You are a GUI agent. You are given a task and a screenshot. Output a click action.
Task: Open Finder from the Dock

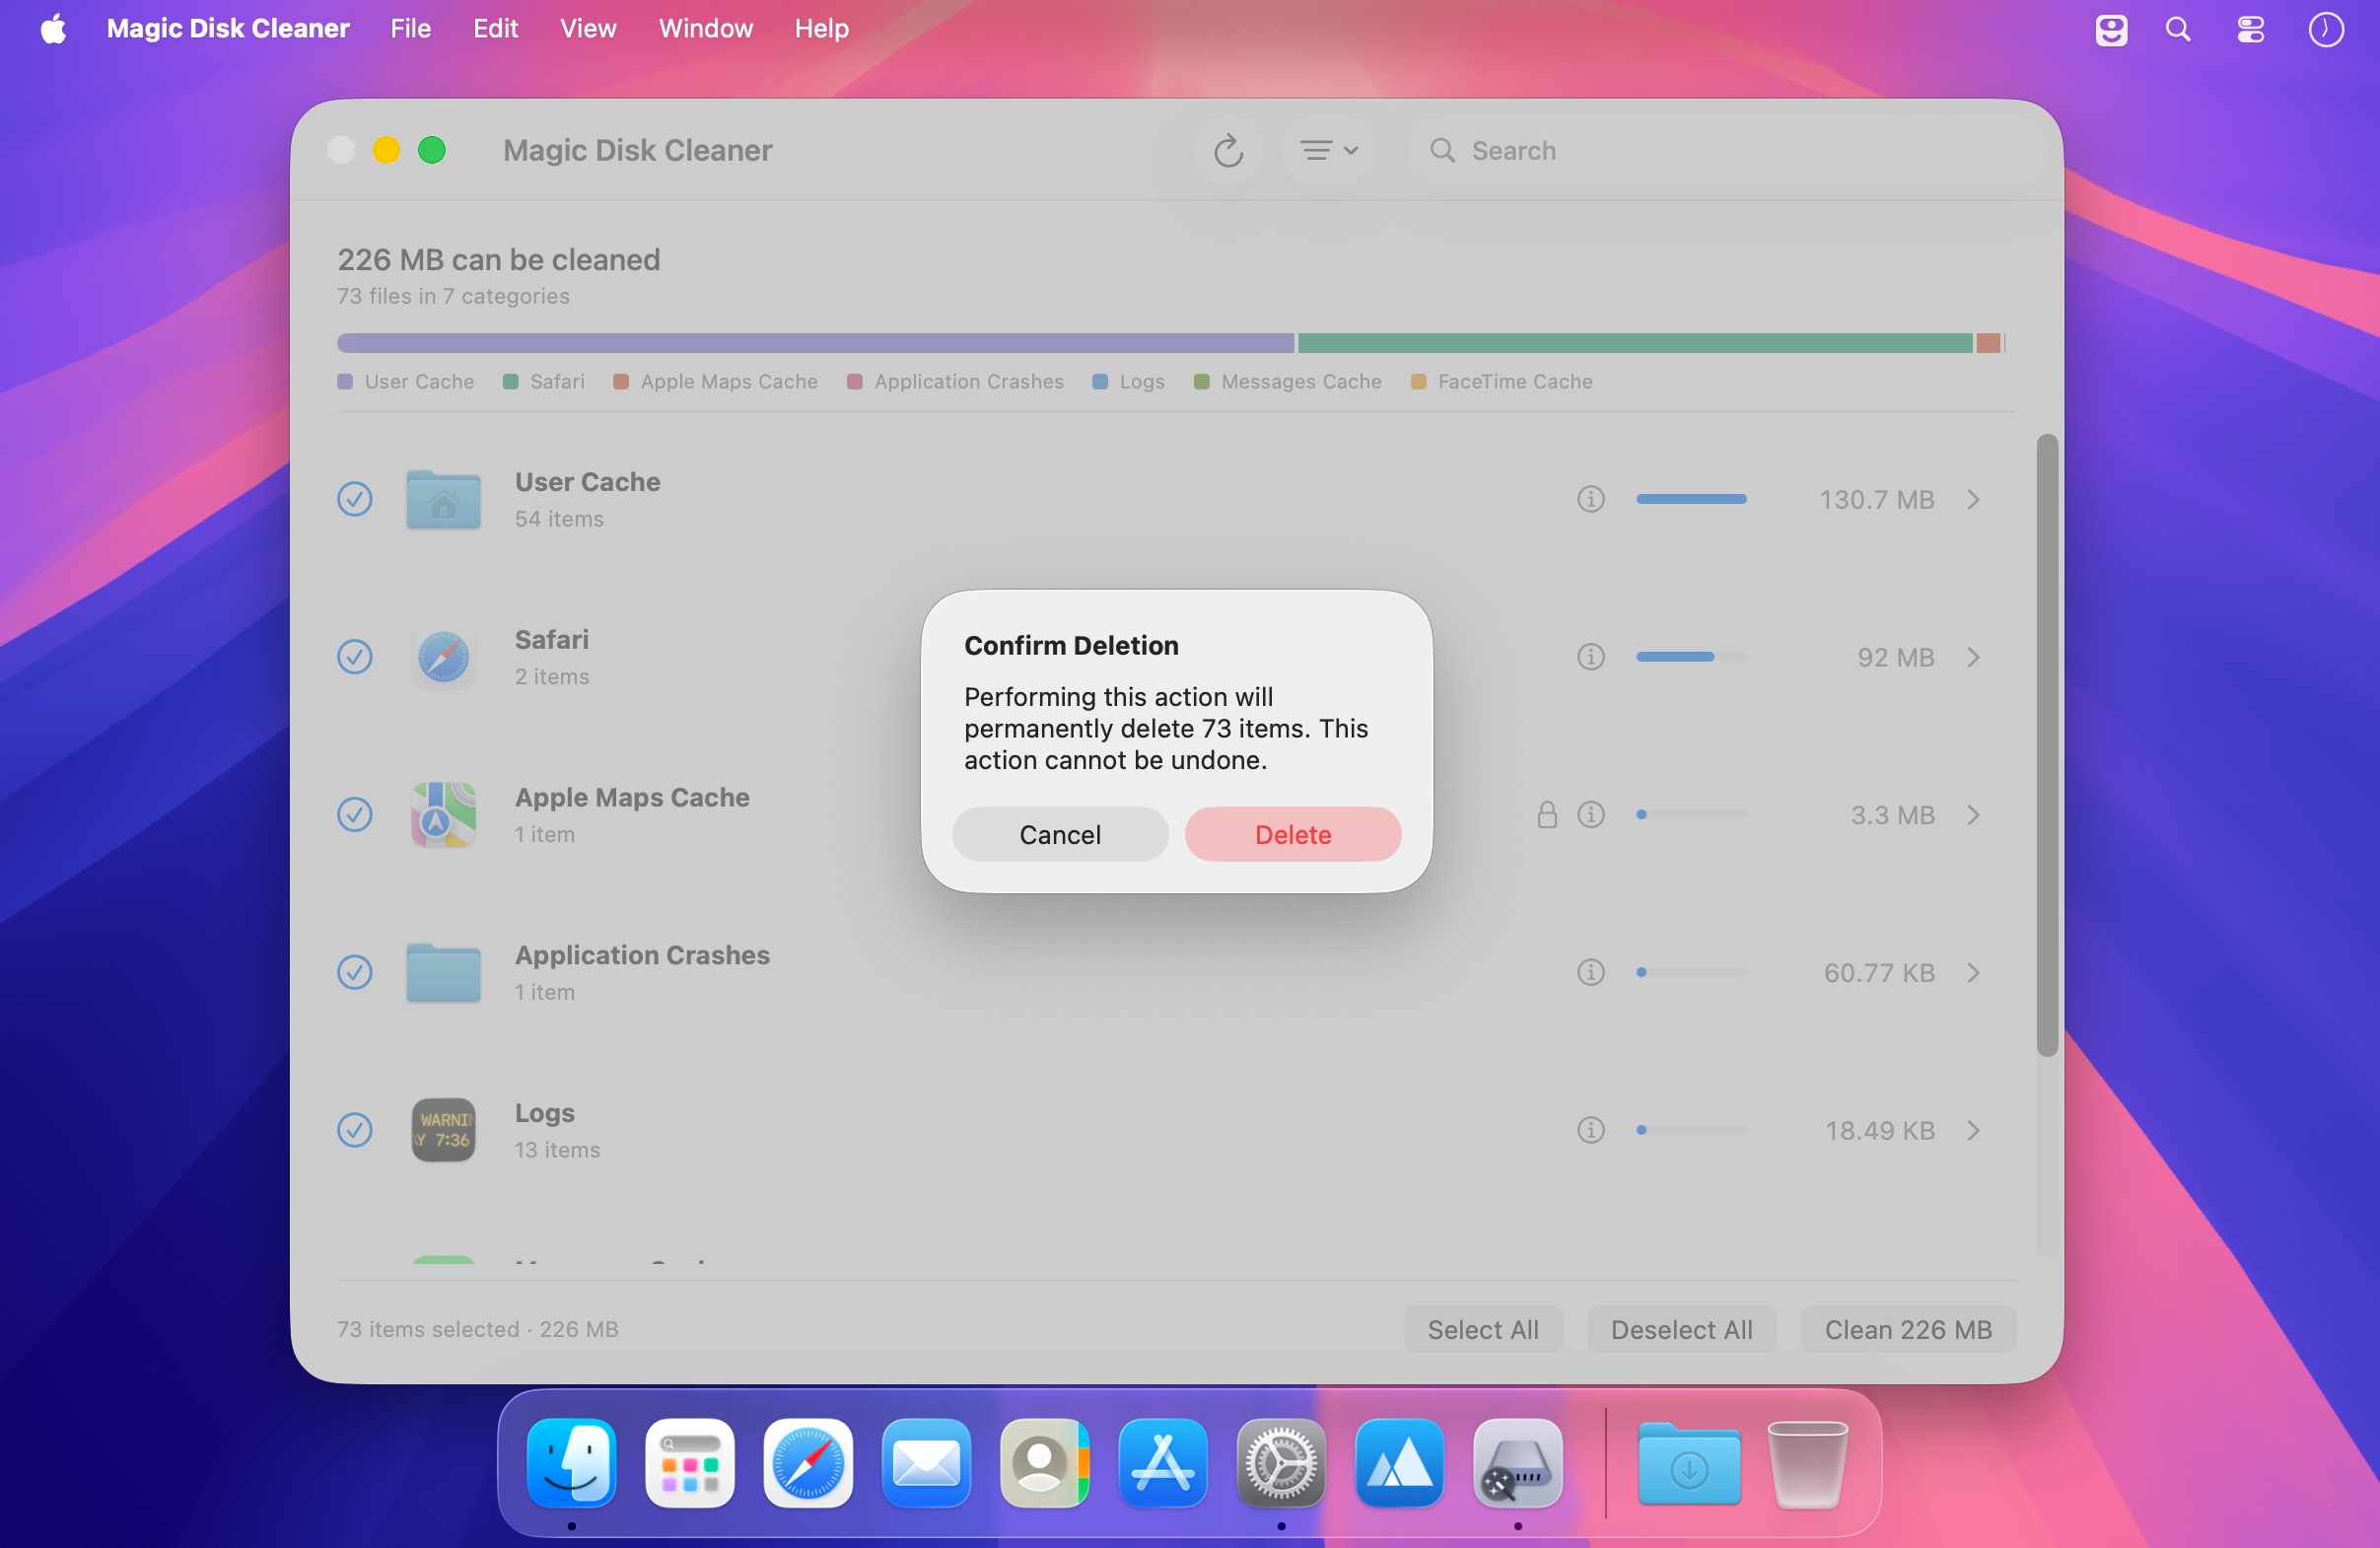[571, 1463]
